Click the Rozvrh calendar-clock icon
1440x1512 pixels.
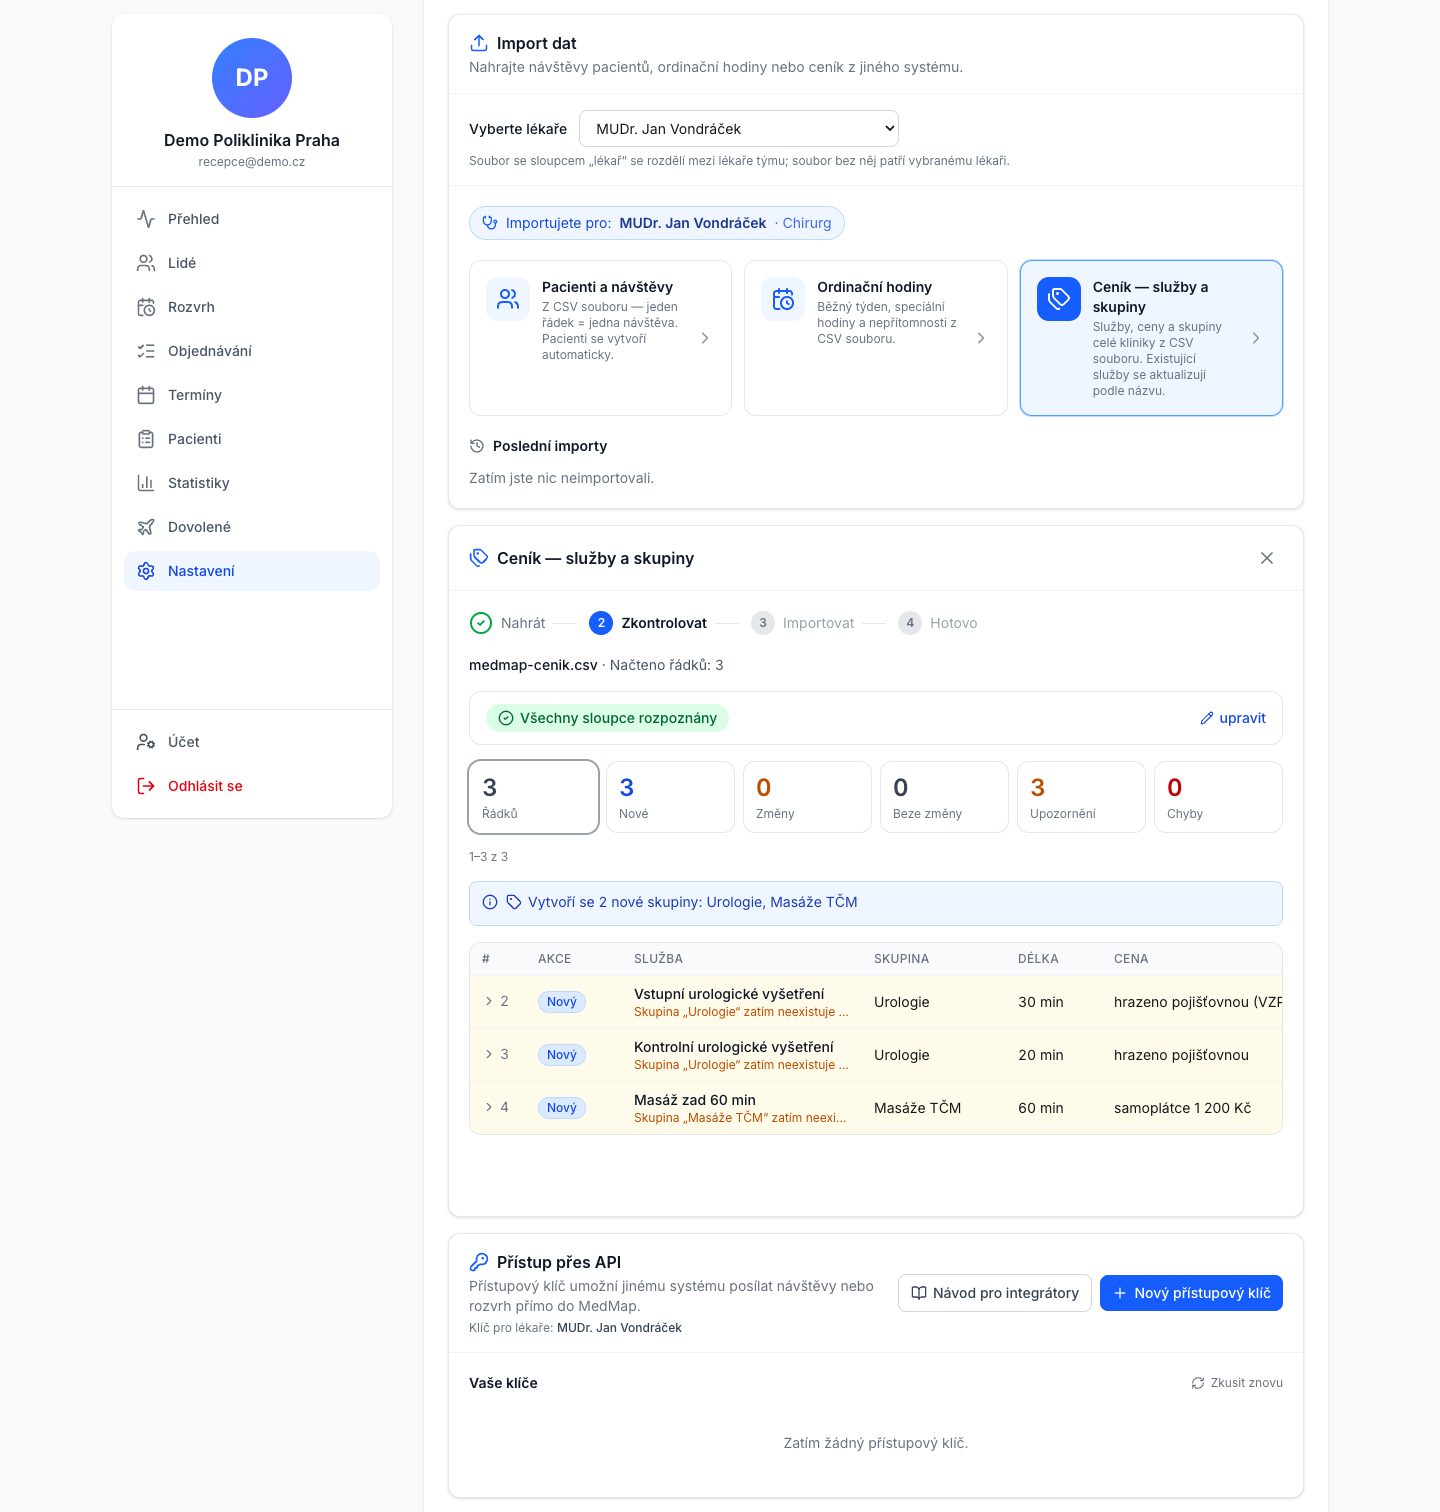(x=146, y=307)
